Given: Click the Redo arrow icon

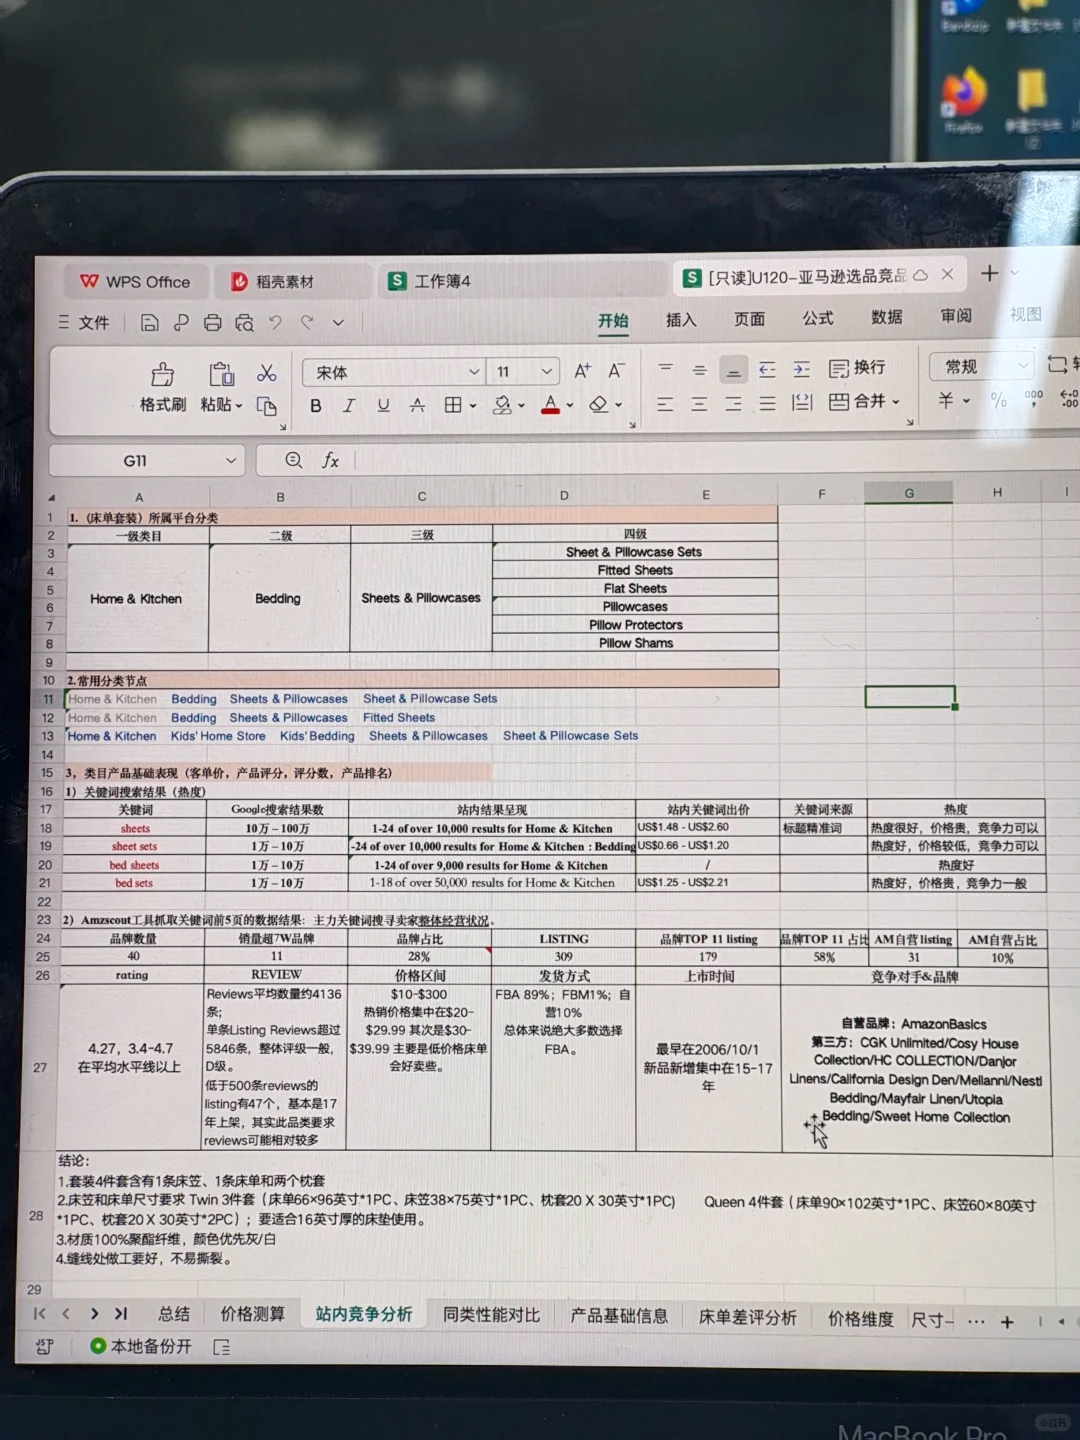Looking at the screenshot, I should 307,322.
